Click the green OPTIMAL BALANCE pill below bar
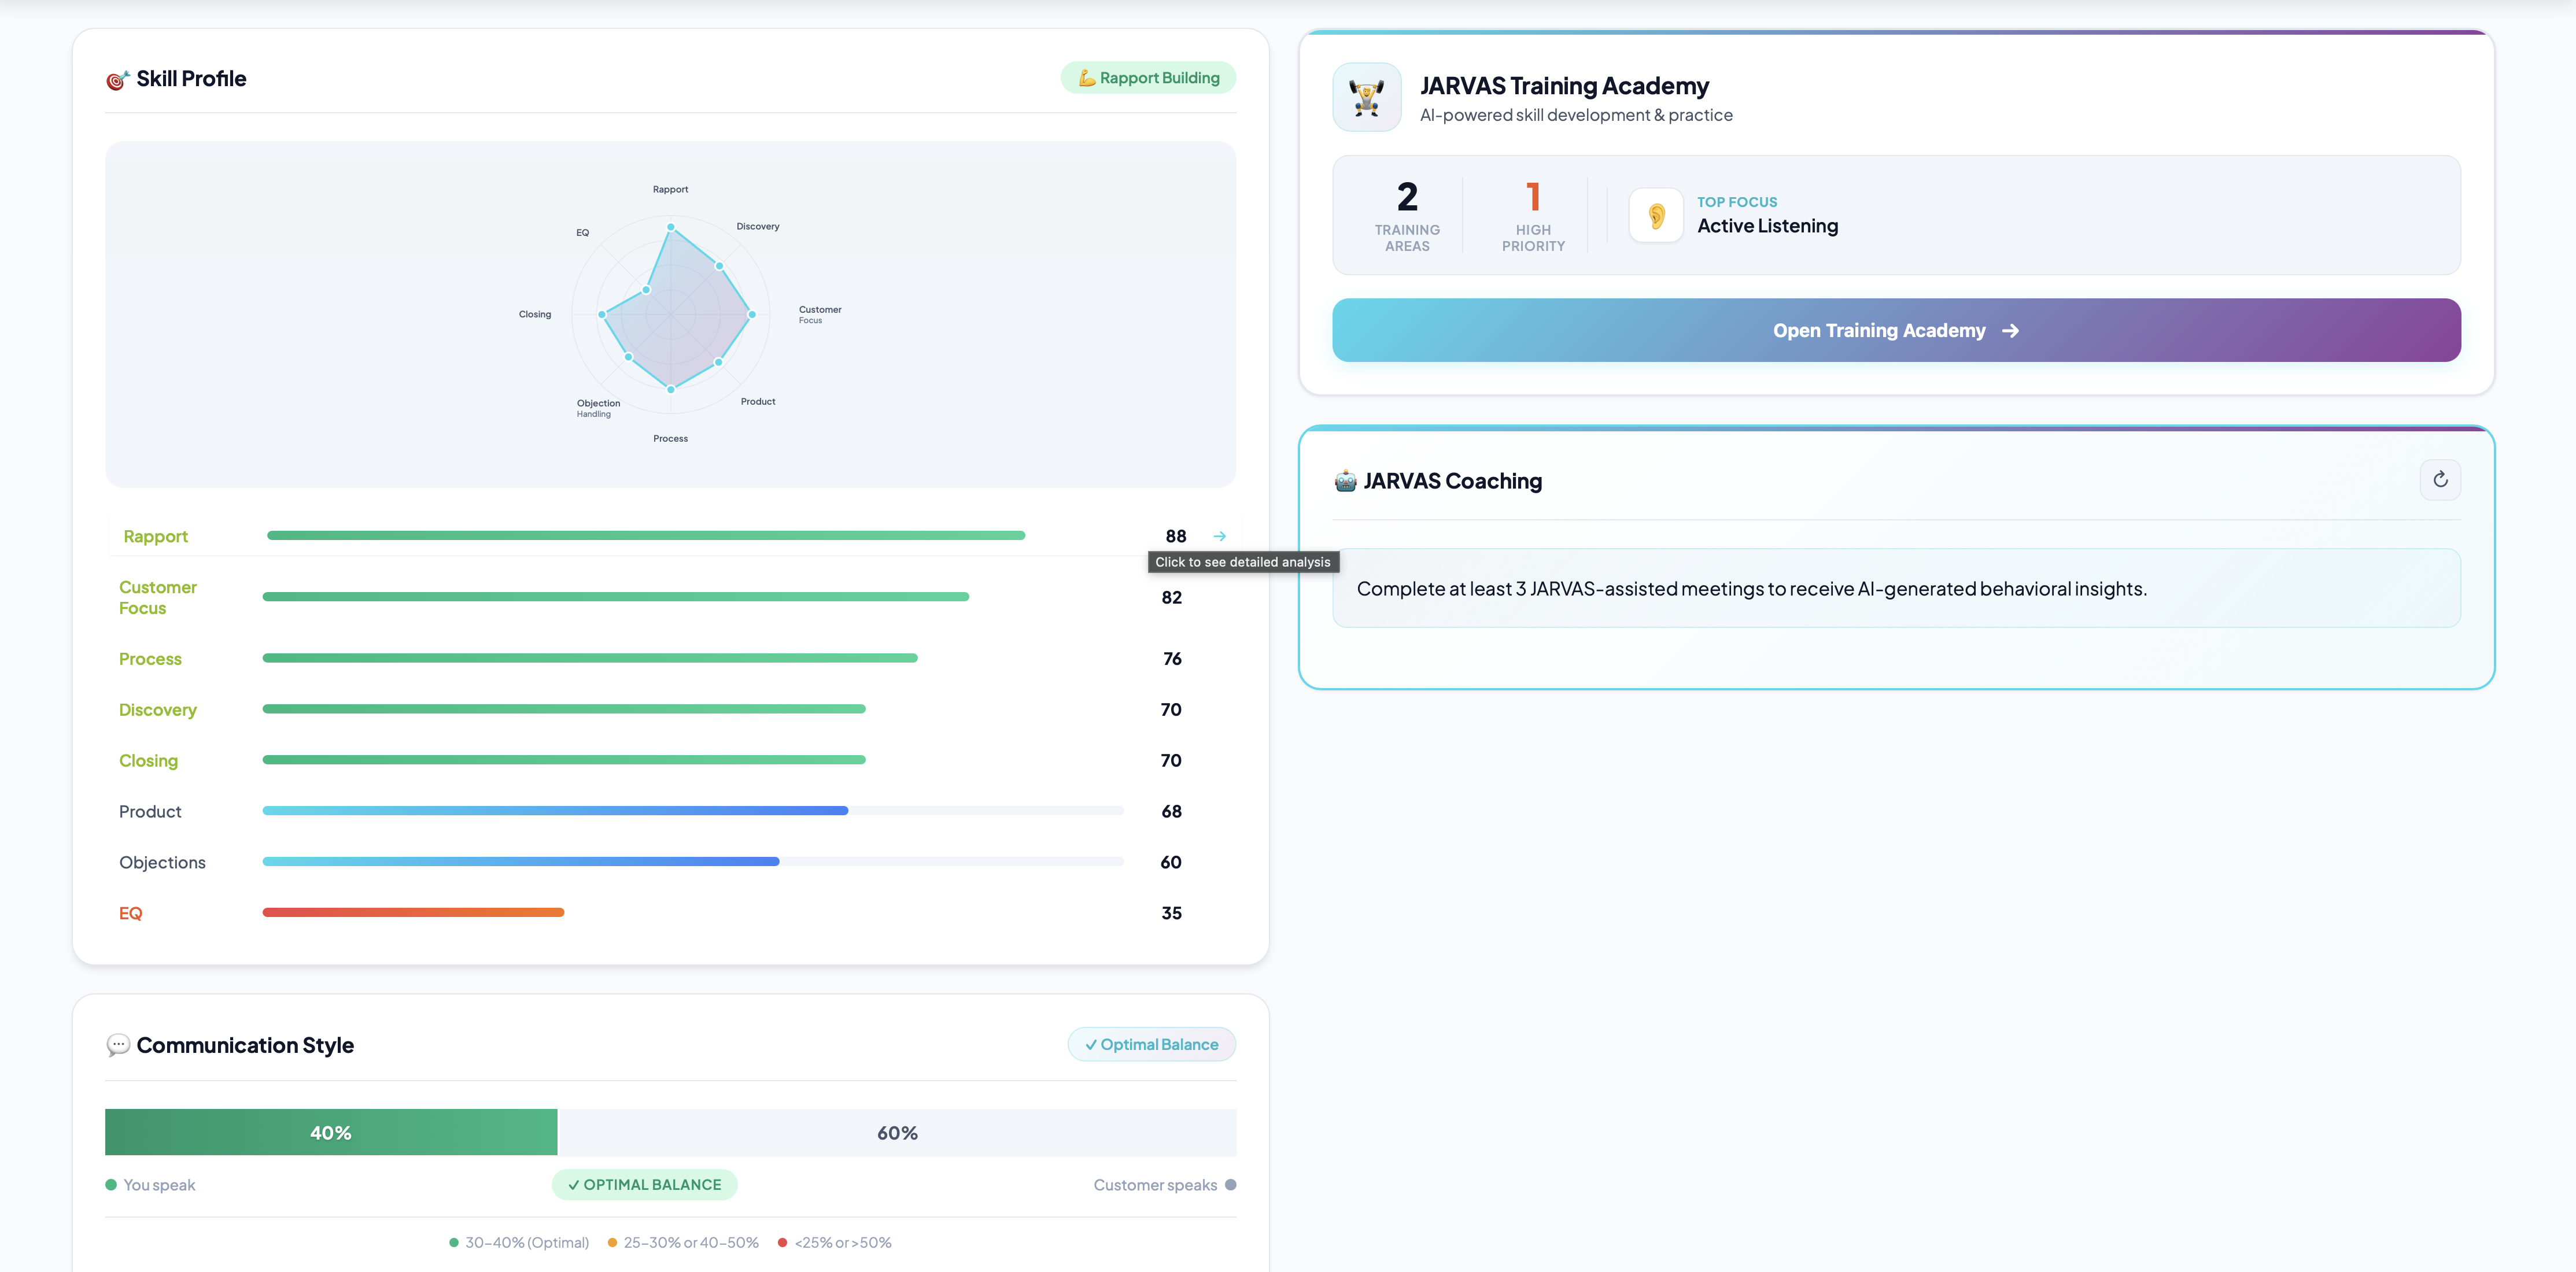Screen dimensions: 2576x1272 644,1185
